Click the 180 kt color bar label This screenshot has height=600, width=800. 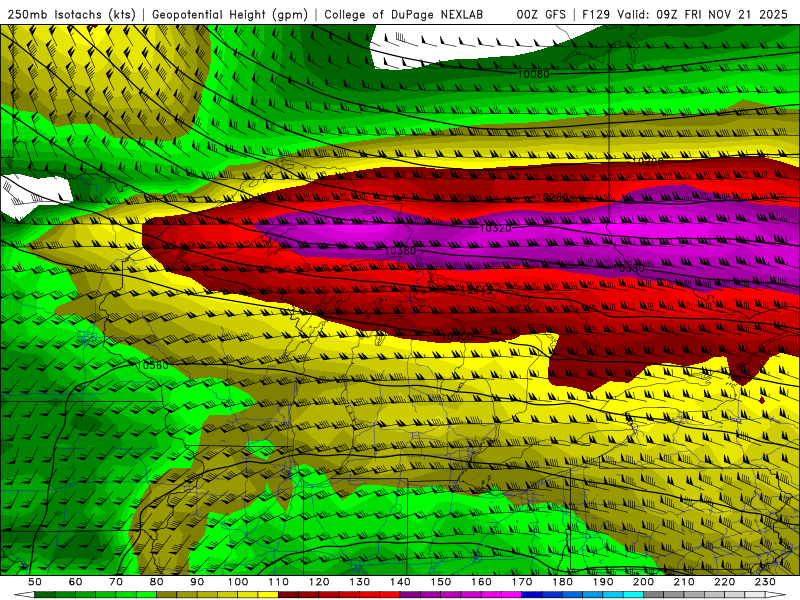(x=562, y=582)
